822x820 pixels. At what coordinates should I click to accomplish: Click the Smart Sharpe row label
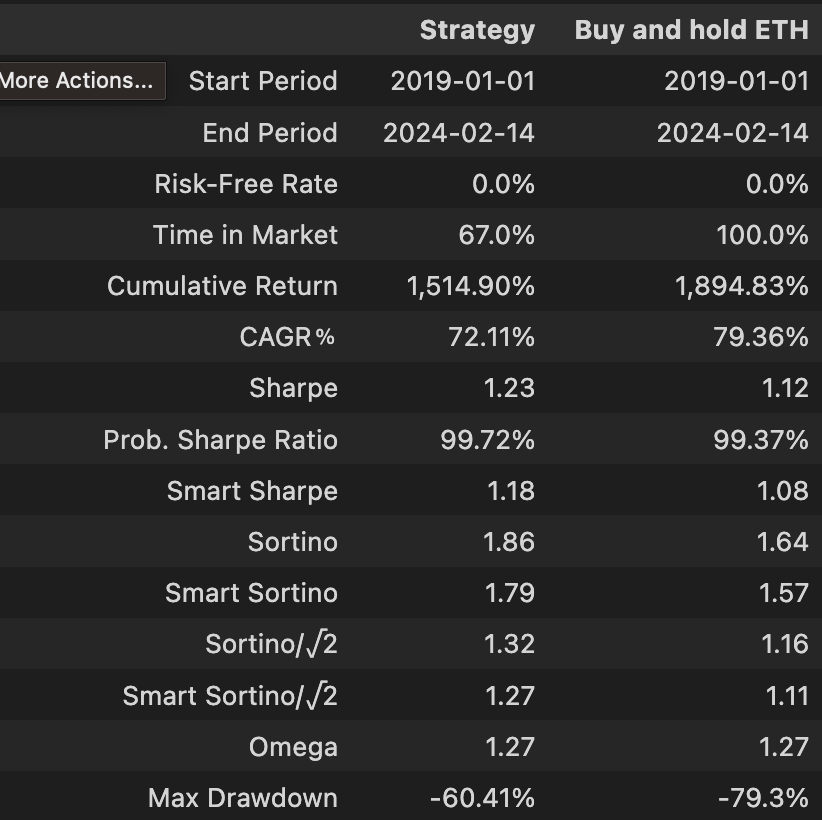click(252, 491)
